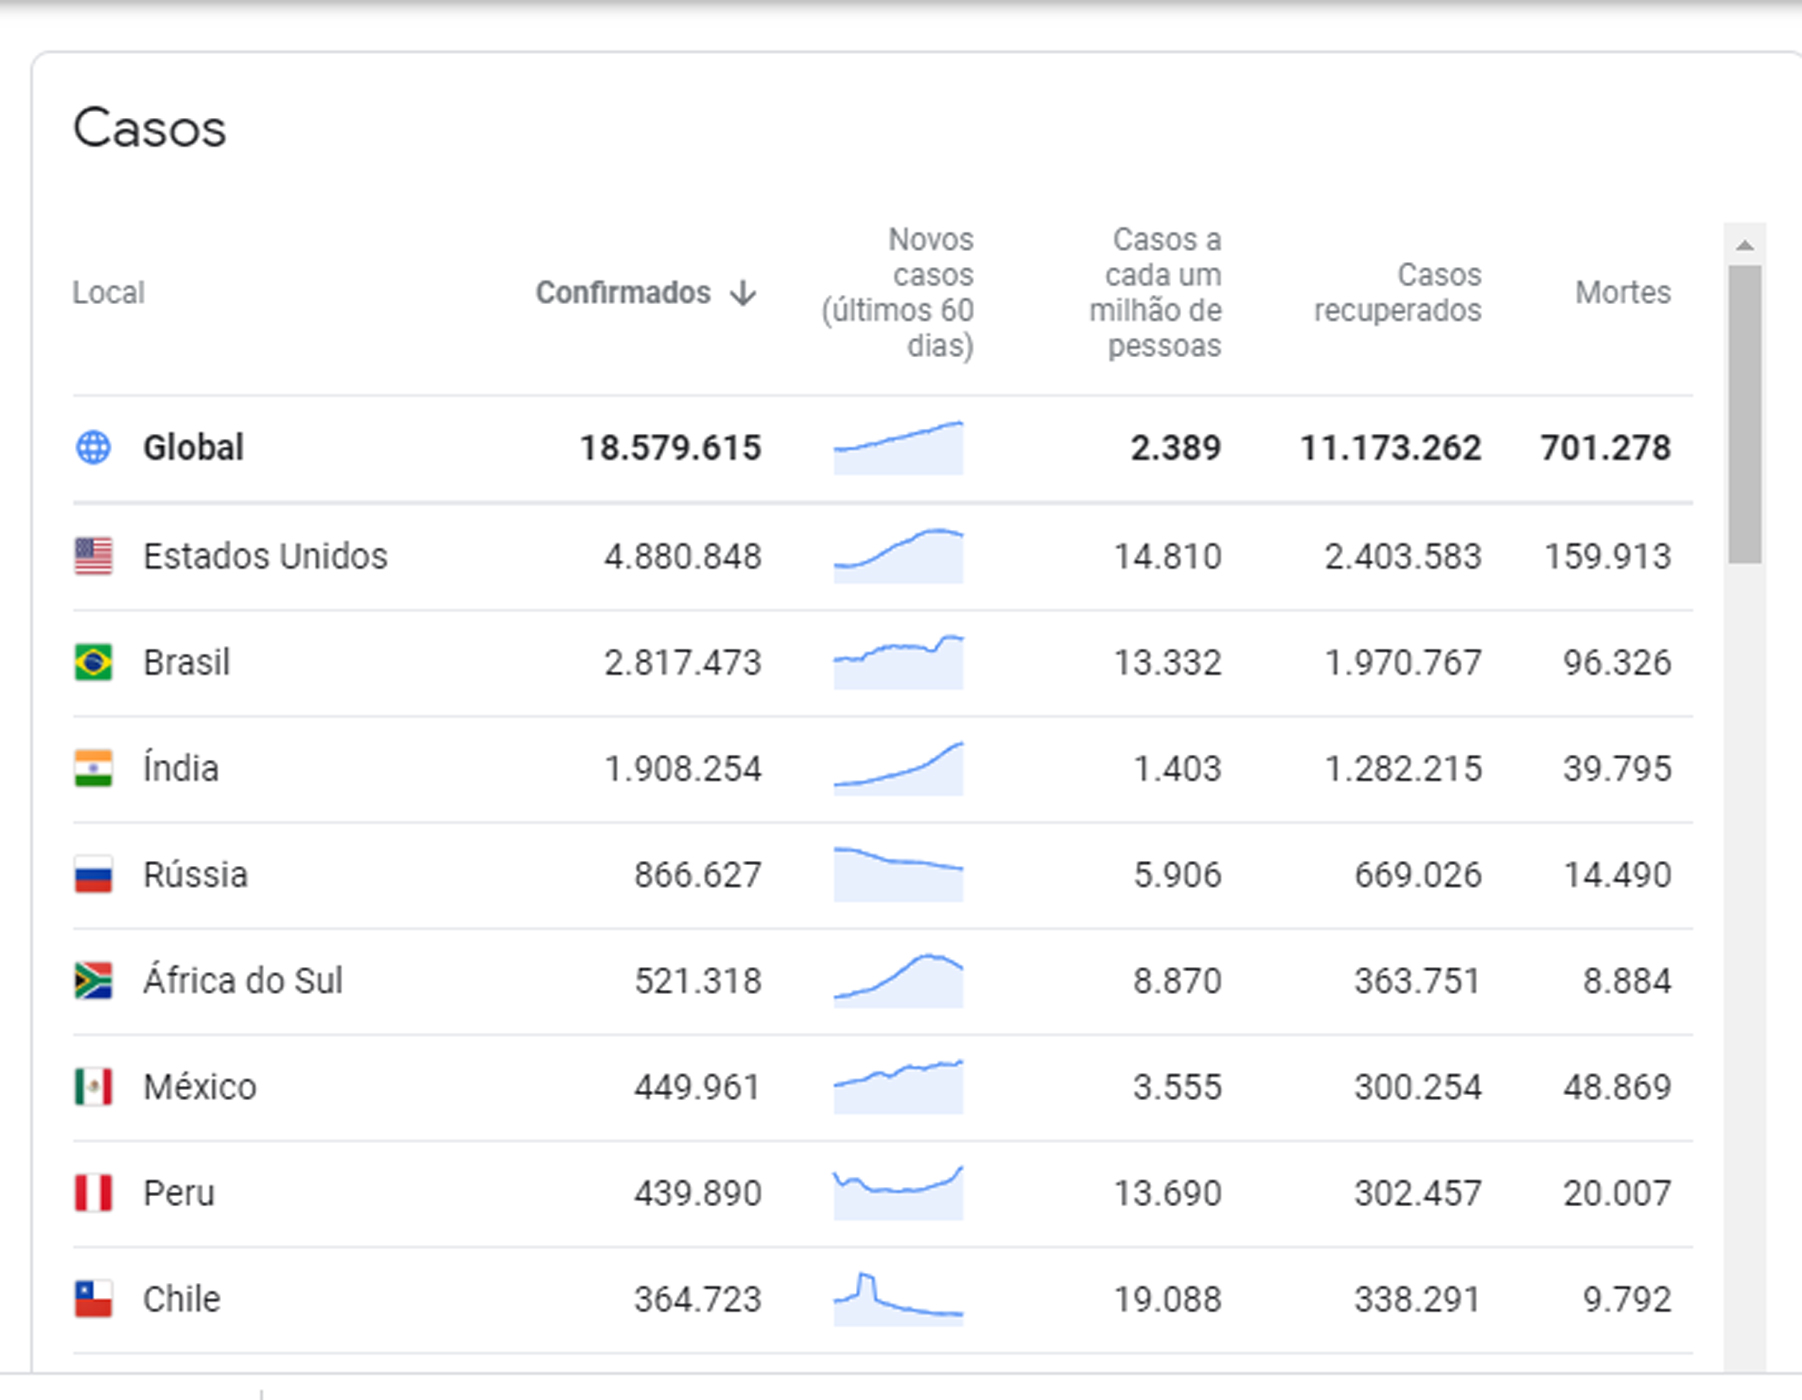The image size is (1802, 1400).
Task: Click the Brasil new cases sparkline chart
Action: (898, 662)
